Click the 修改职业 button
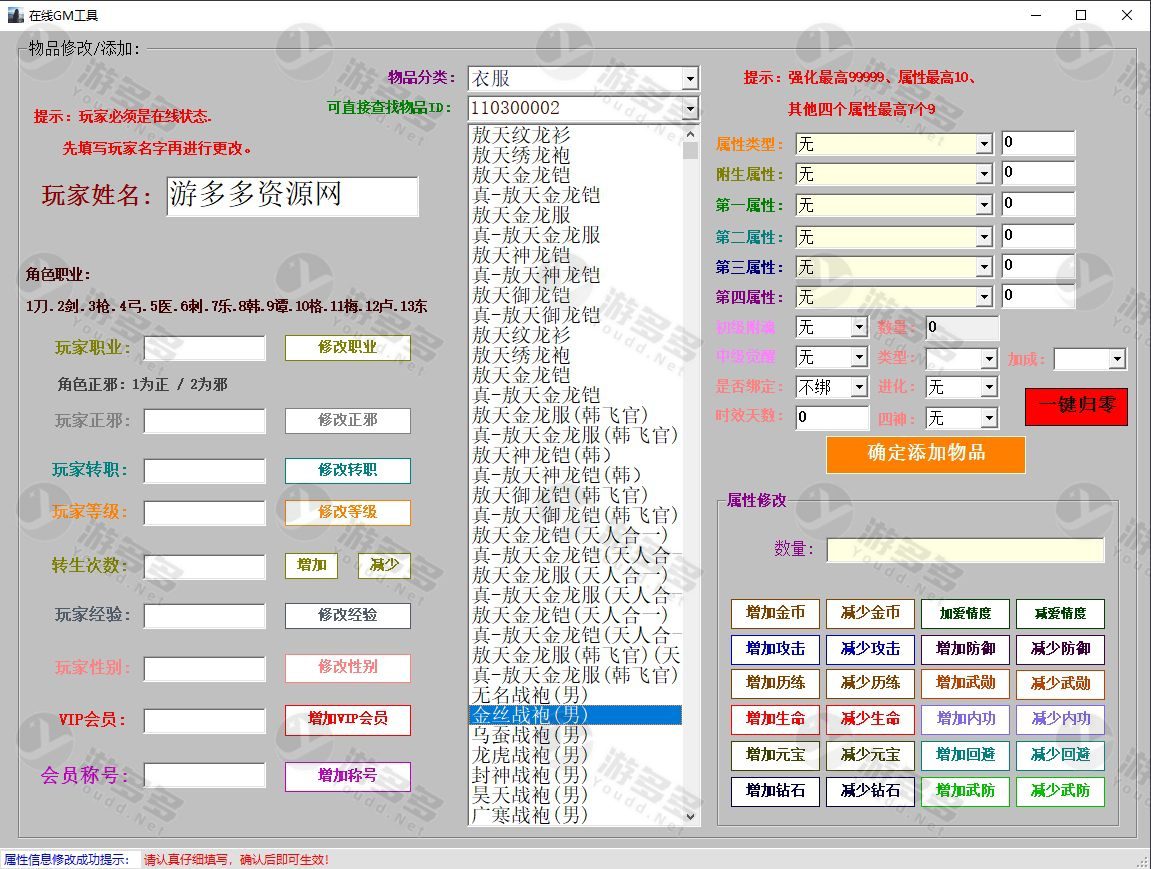Image resolution: width=1151 pixels, height=869 pixels. click(x=347, y=348)
